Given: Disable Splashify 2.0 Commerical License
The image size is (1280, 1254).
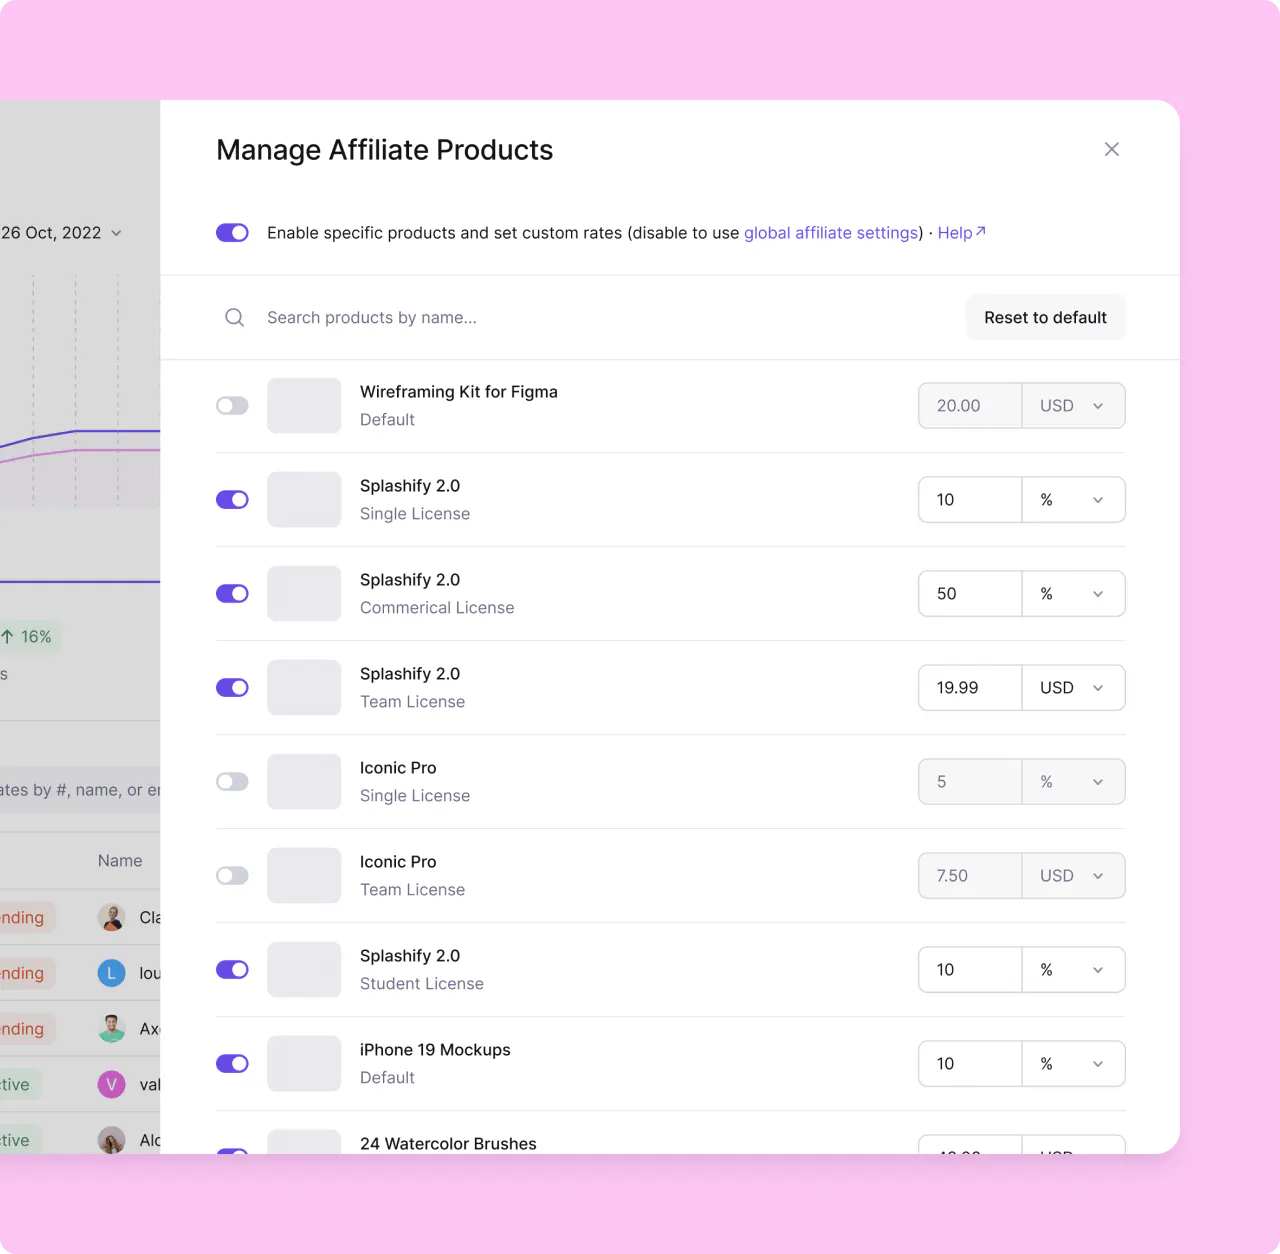Looking at the screenshot, I should pyautogui.click(x=232, y=593).
